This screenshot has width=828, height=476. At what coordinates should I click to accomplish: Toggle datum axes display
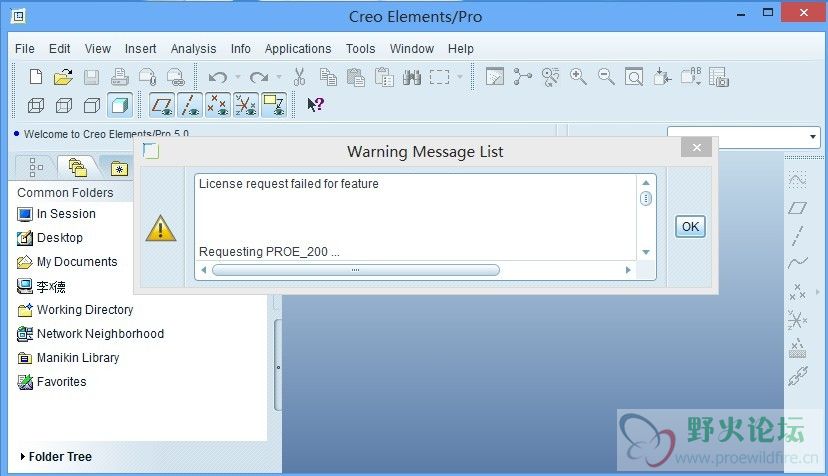click(x=190, y=105)
